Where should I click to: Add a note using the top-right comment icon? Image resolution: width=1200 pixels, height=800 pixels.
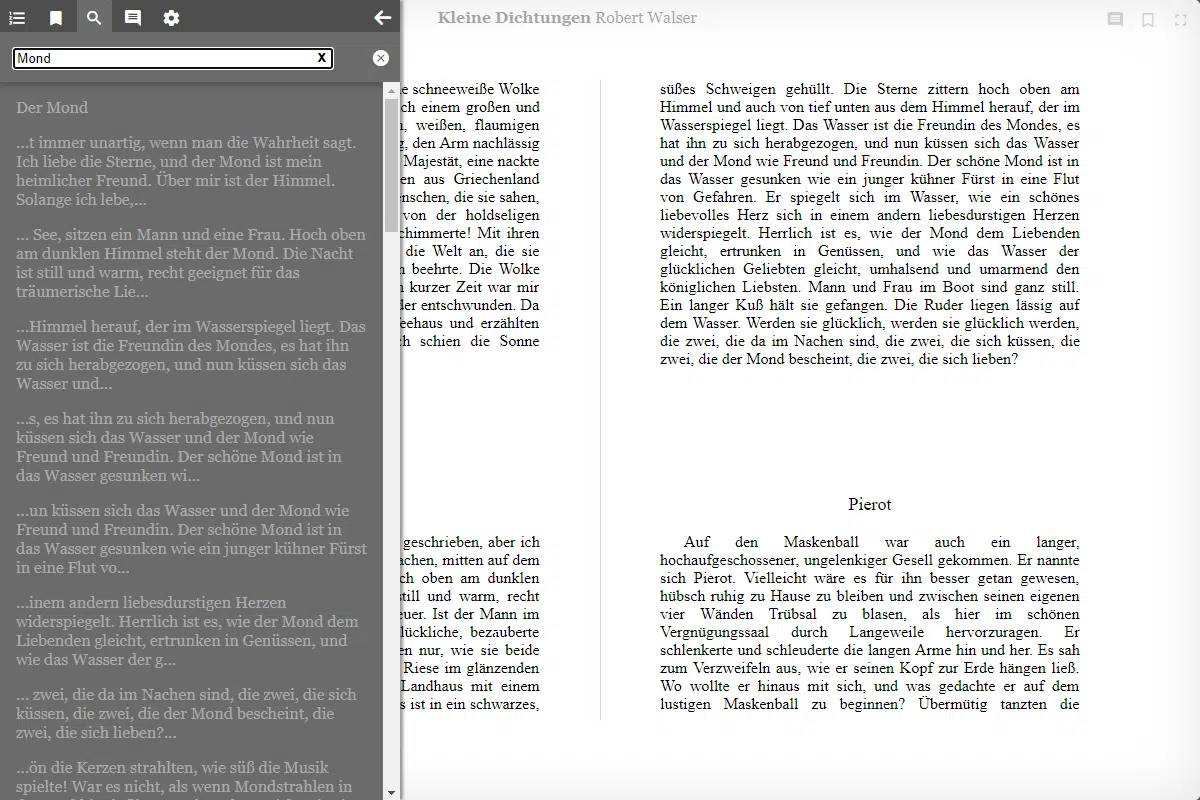[x=1115, y=19]
